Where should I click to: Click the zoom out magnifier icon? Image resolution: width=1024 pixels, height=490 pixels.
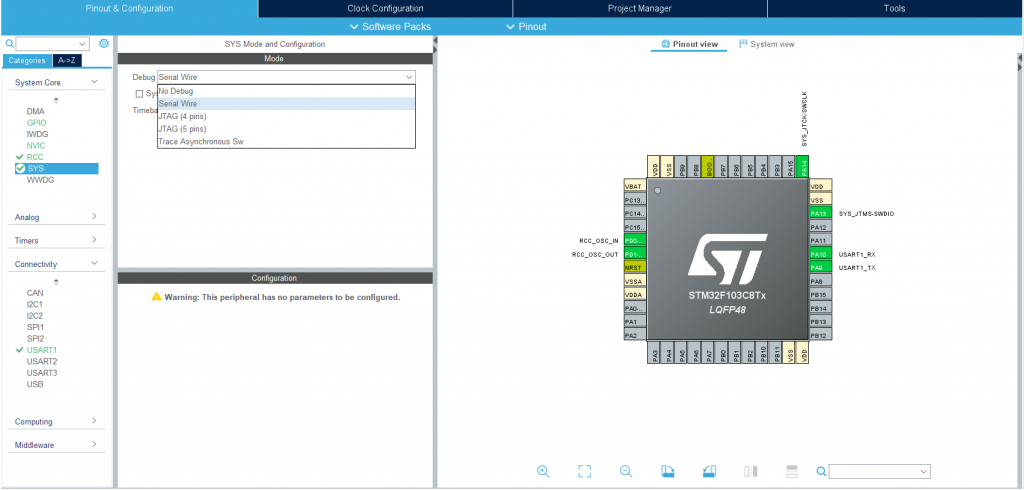(x=626, y=471)
